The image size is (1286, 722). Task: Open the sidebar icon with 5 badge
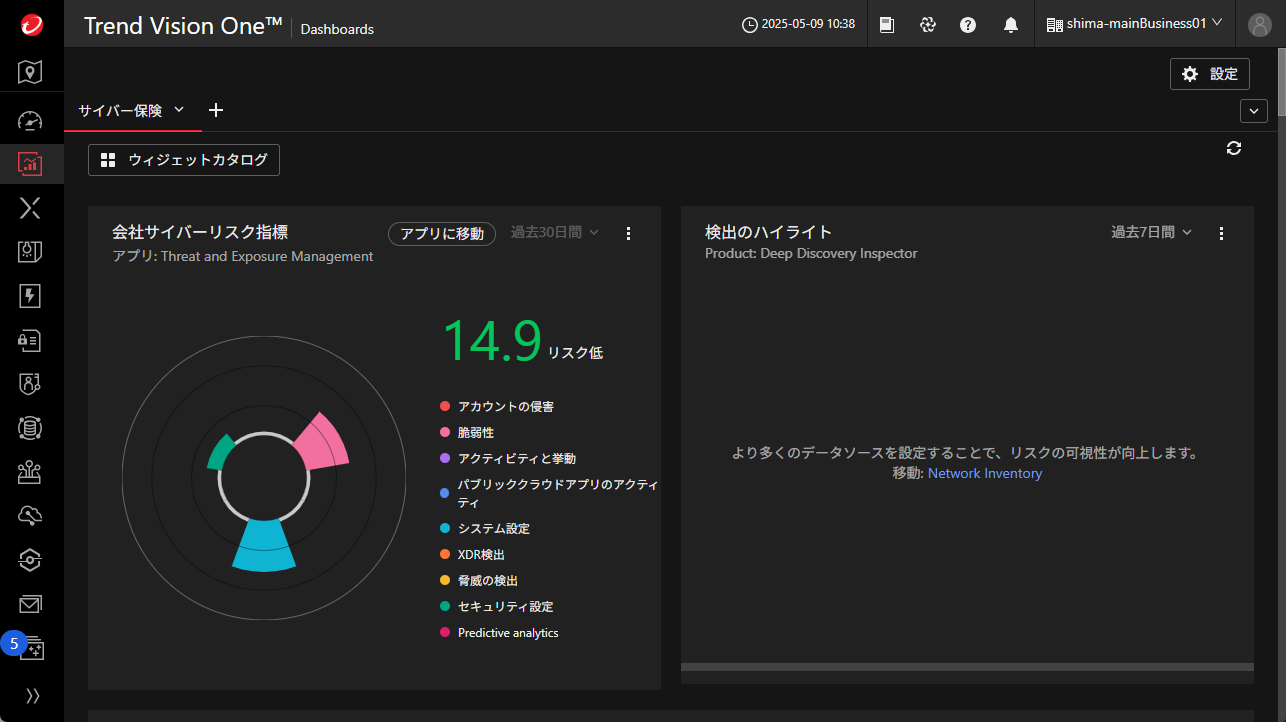pyautogui.click(x=31, y=647)
